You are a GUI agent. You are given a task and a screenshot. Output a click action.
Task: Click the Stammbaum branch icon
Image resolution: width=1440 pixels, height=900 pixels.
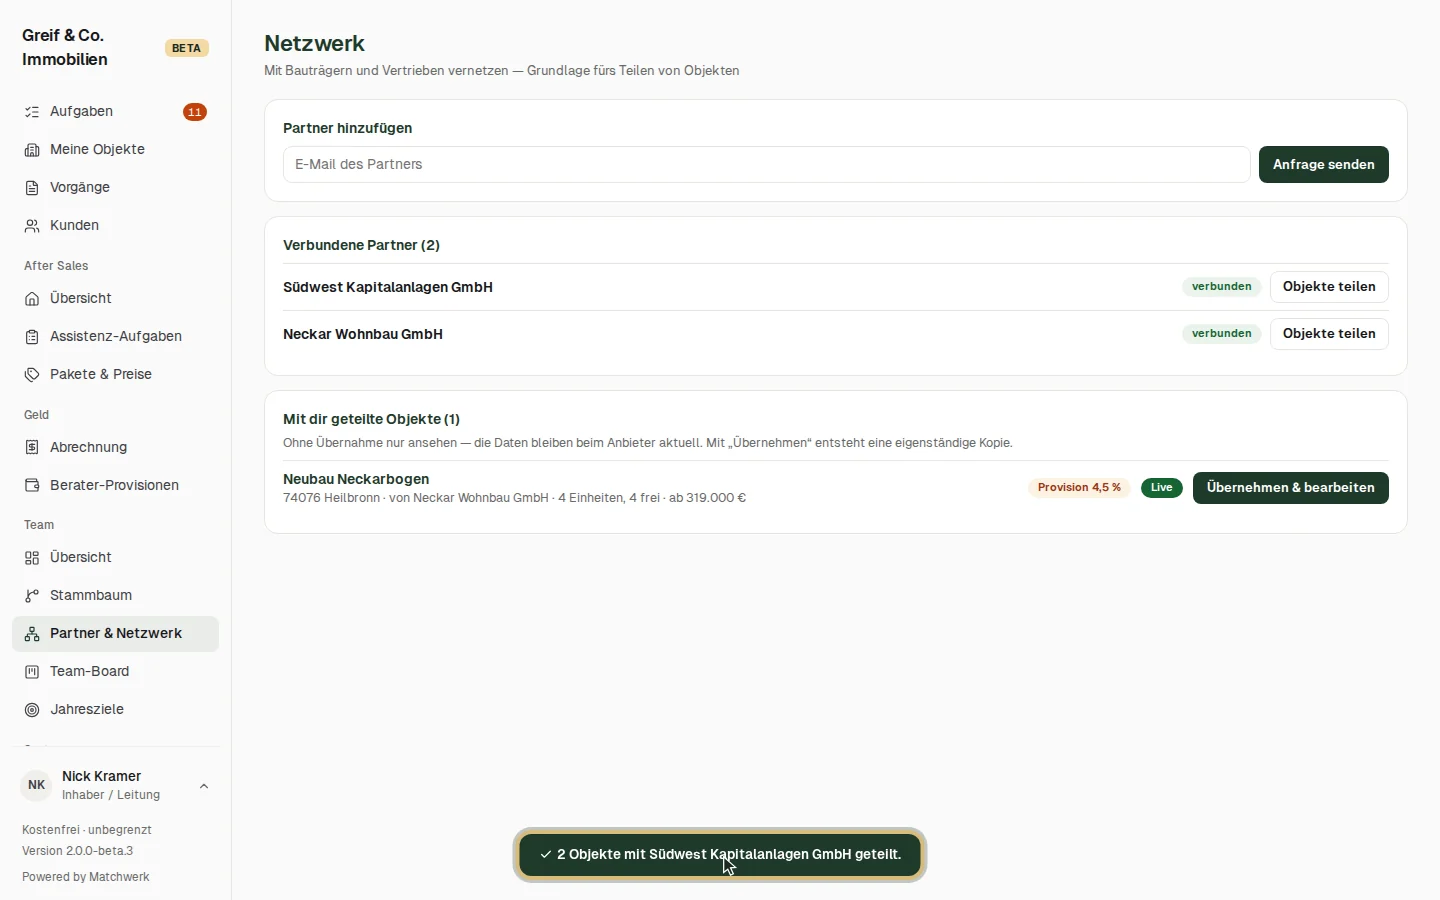pyautogui.click(x=32, y=596)
